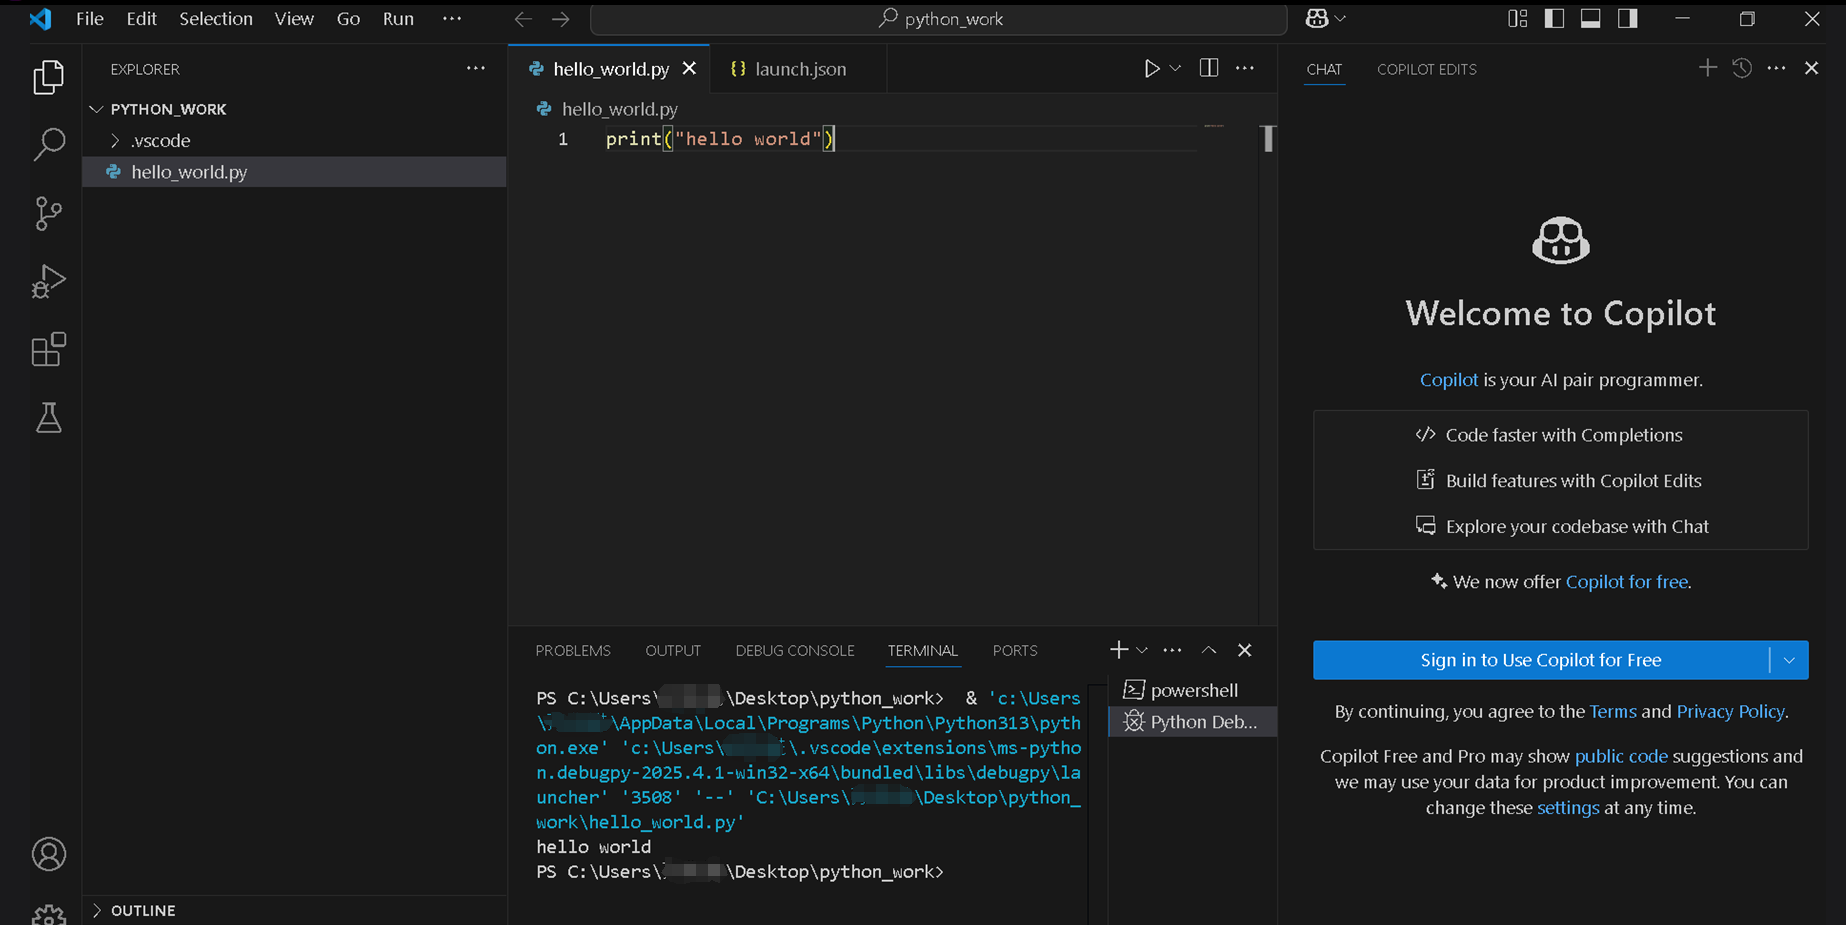Open the Selection menu
The height and width of the screenshot is (925, 1846).
(x=215, y=19)
